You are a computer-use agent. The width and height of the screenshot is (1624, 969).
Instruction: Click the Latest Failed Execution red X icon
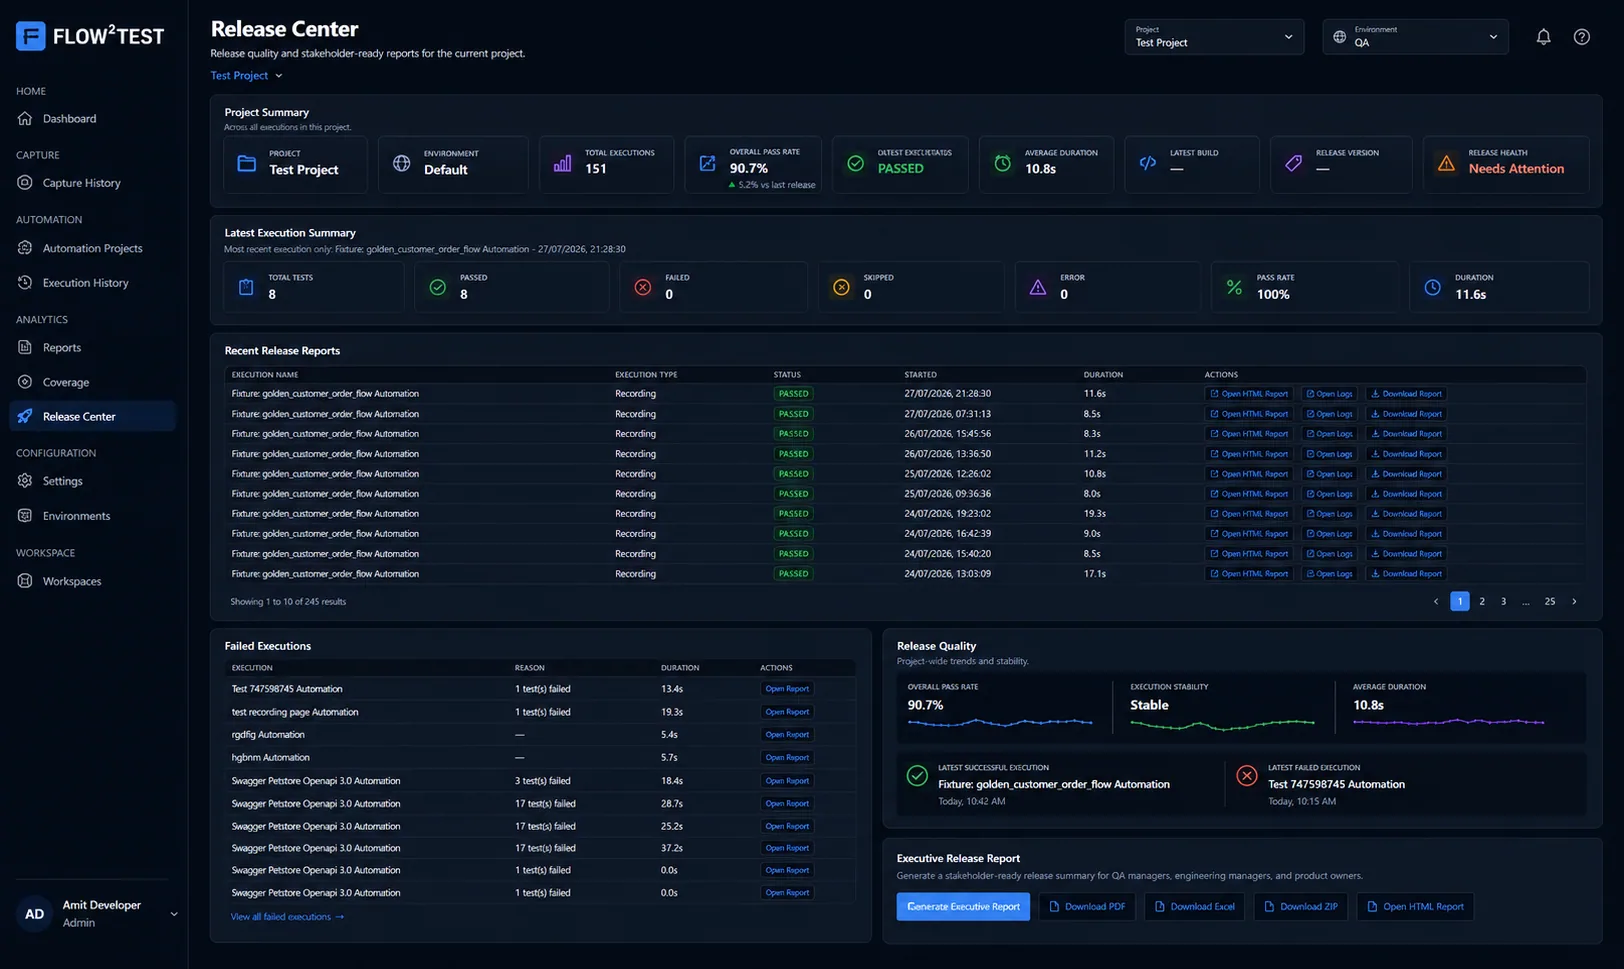[1246, 775]
